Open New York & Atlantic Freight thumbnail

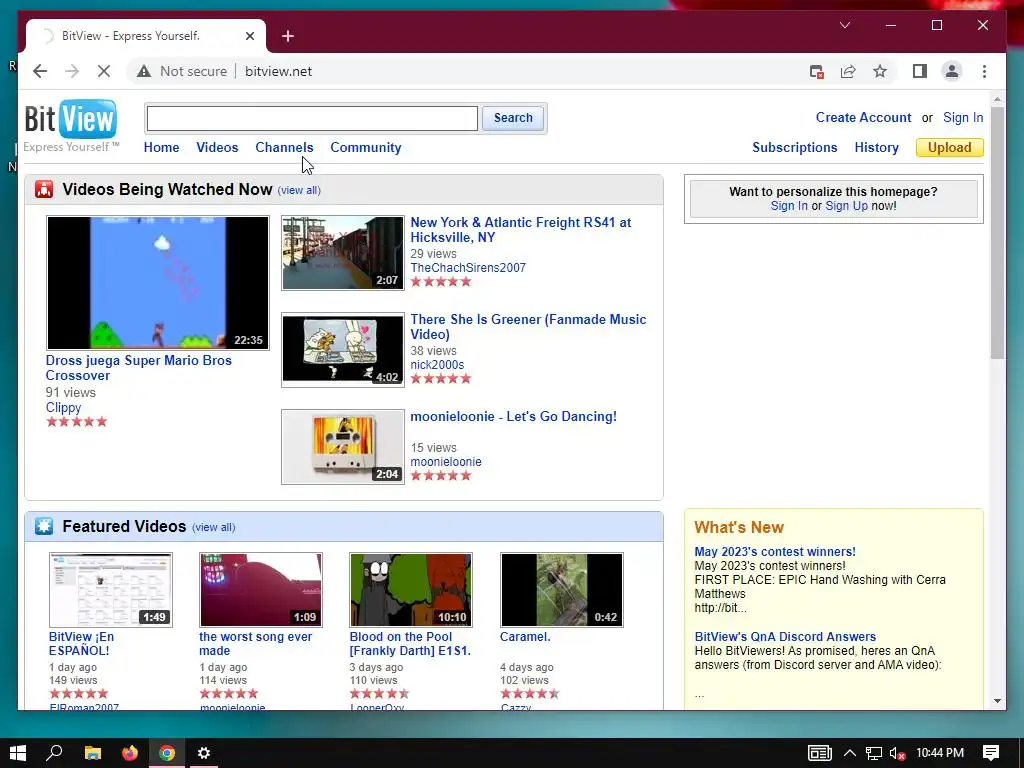(343, 253)
